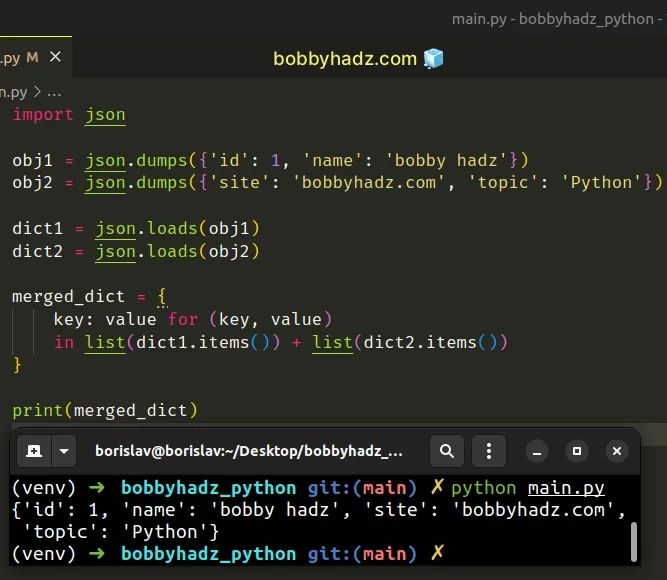Click 'list' before dict2.items()

(333, 342)
